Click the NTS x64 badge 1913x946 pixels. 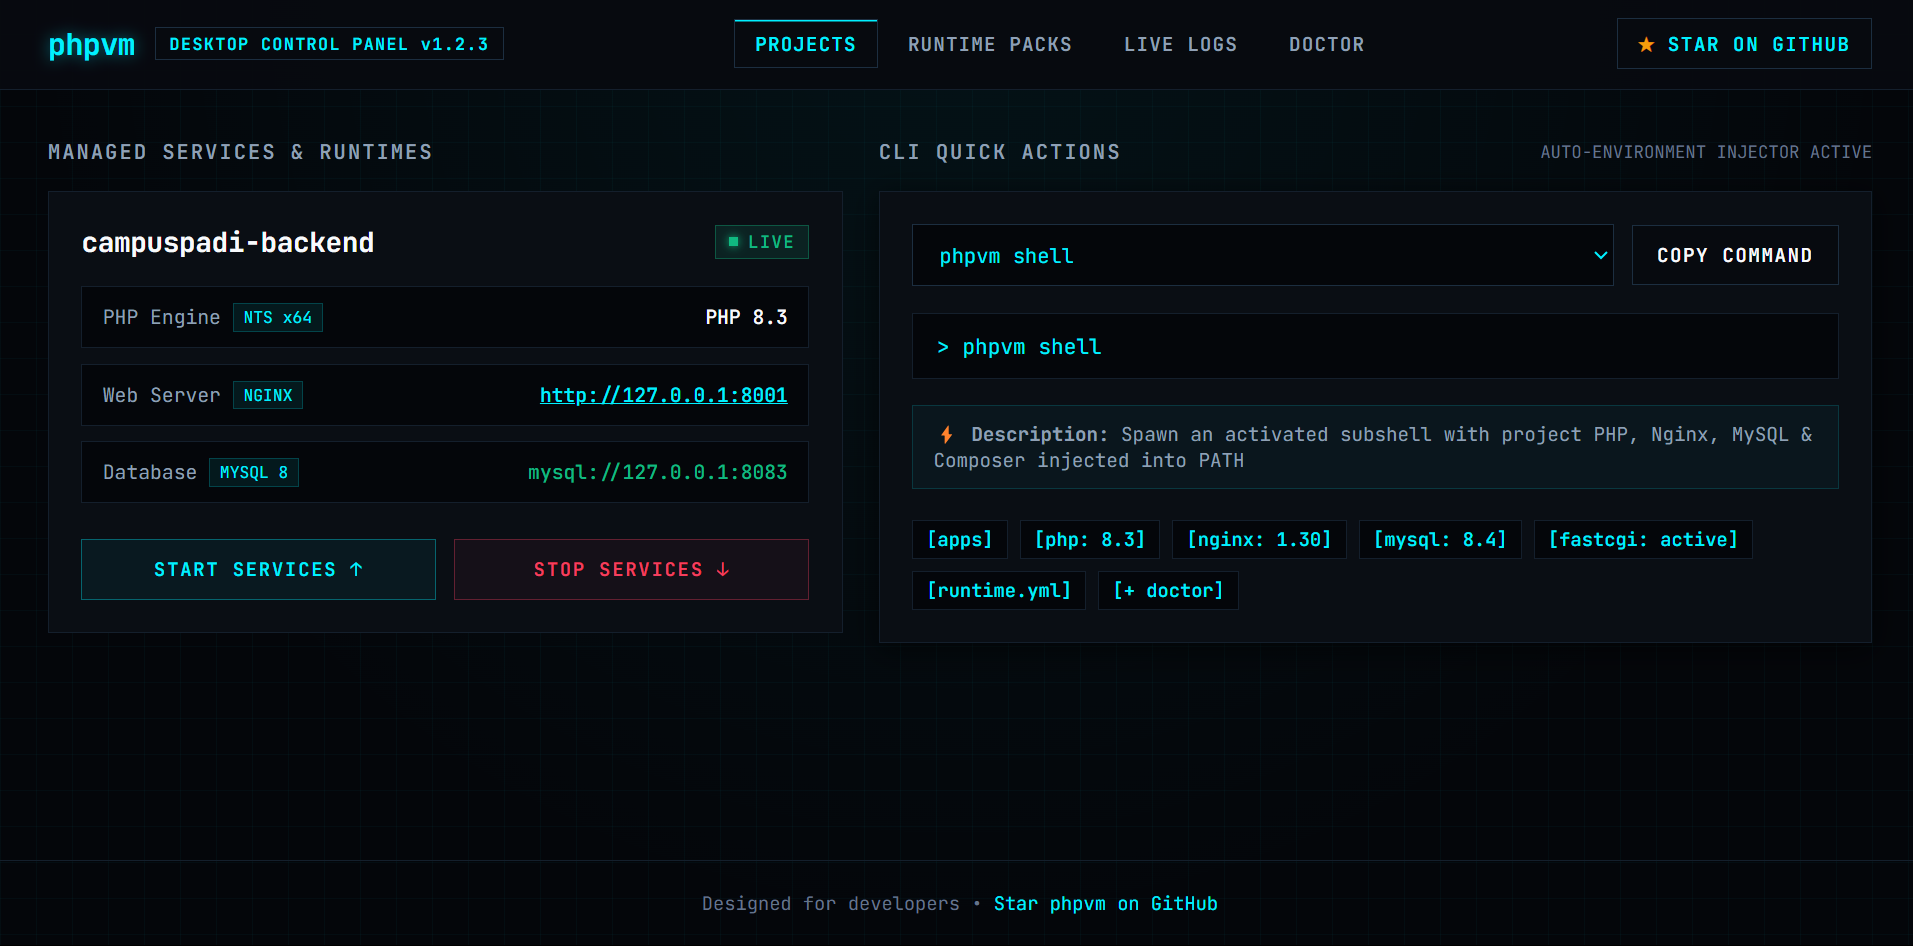point(278,318)
